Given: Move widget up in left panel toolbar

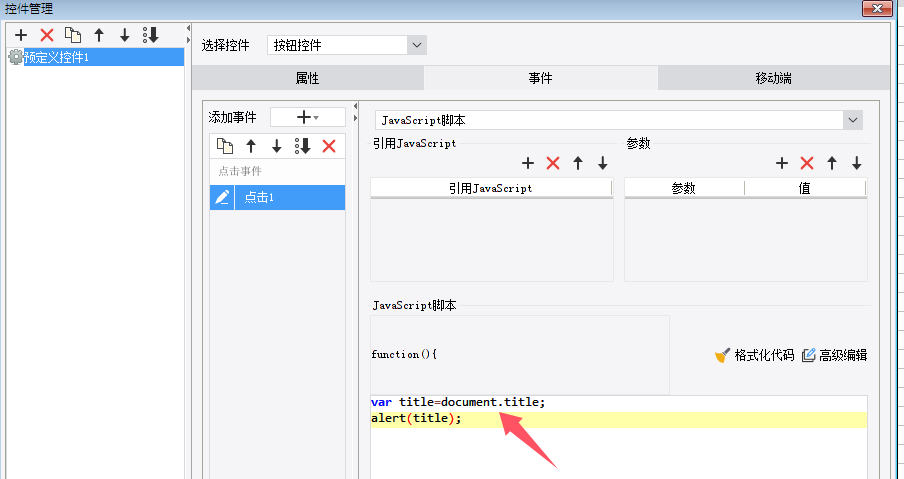Looking at the screenshot, I should pyautogui.click(x=98, y=35).
